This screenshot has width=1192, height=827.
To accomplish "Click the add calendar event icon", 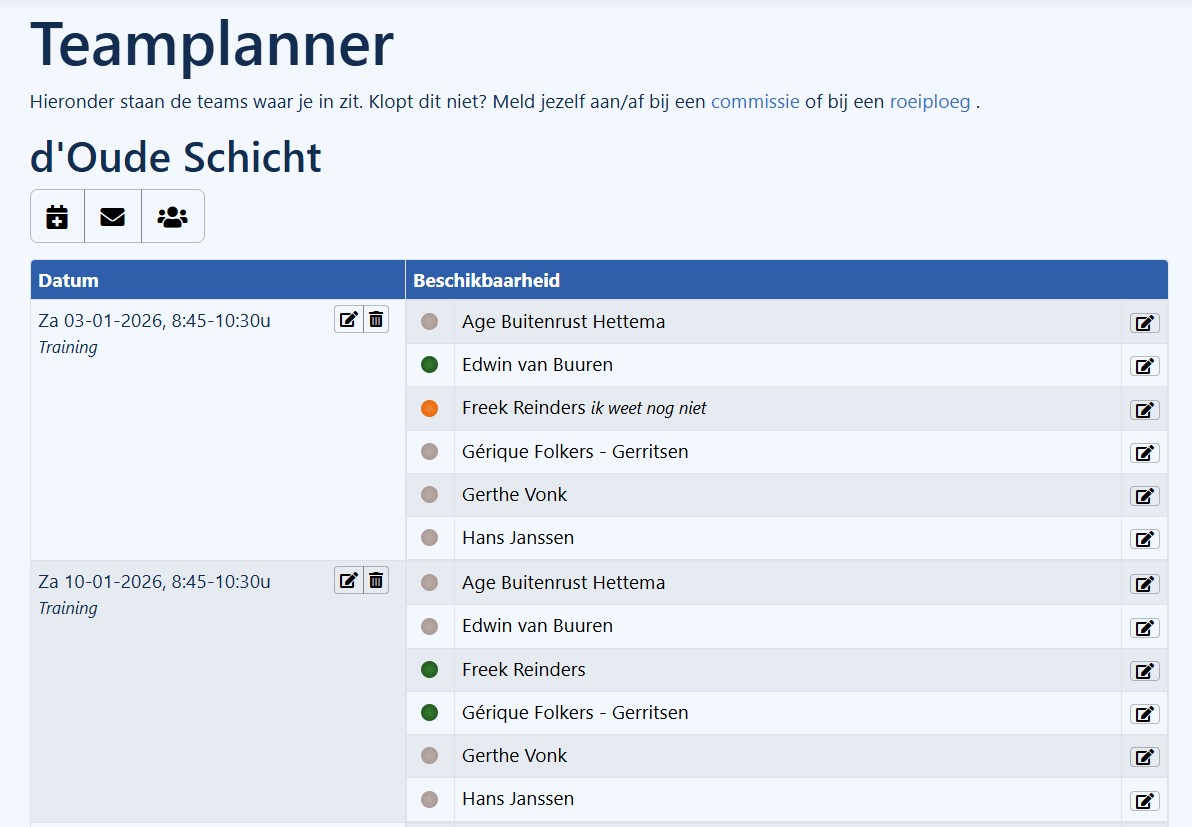I will (x=57, y=216).
